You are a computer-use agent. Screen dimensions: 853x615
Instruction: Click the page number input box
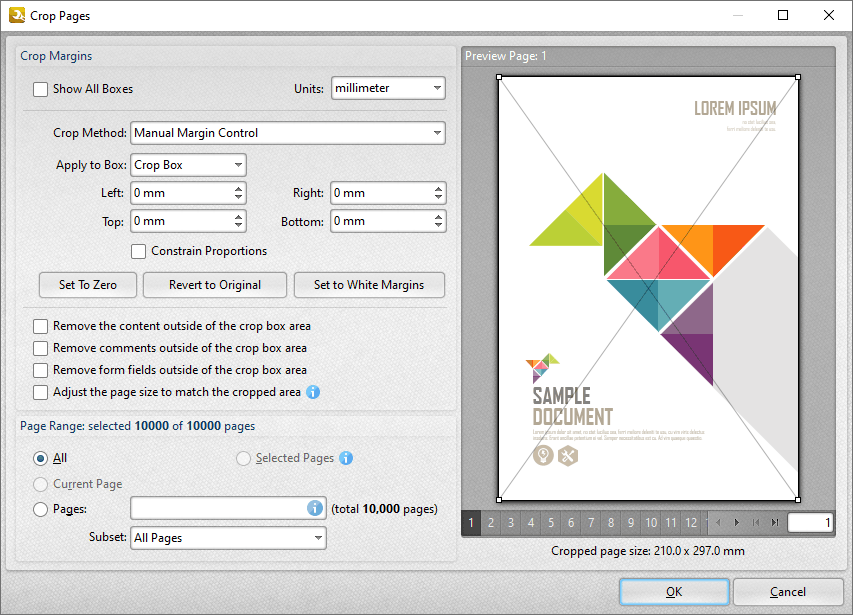[x=810, y=522]
